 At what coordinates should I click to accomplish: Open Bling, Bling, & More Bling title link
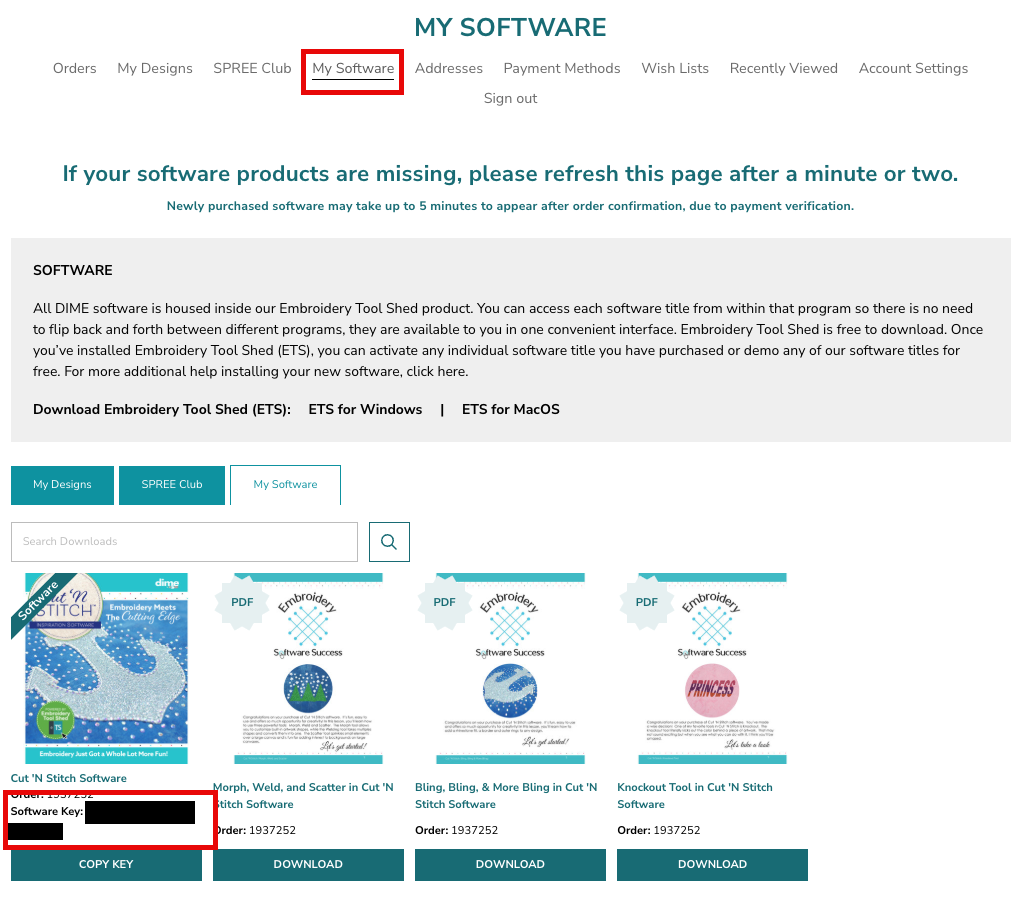506,796
